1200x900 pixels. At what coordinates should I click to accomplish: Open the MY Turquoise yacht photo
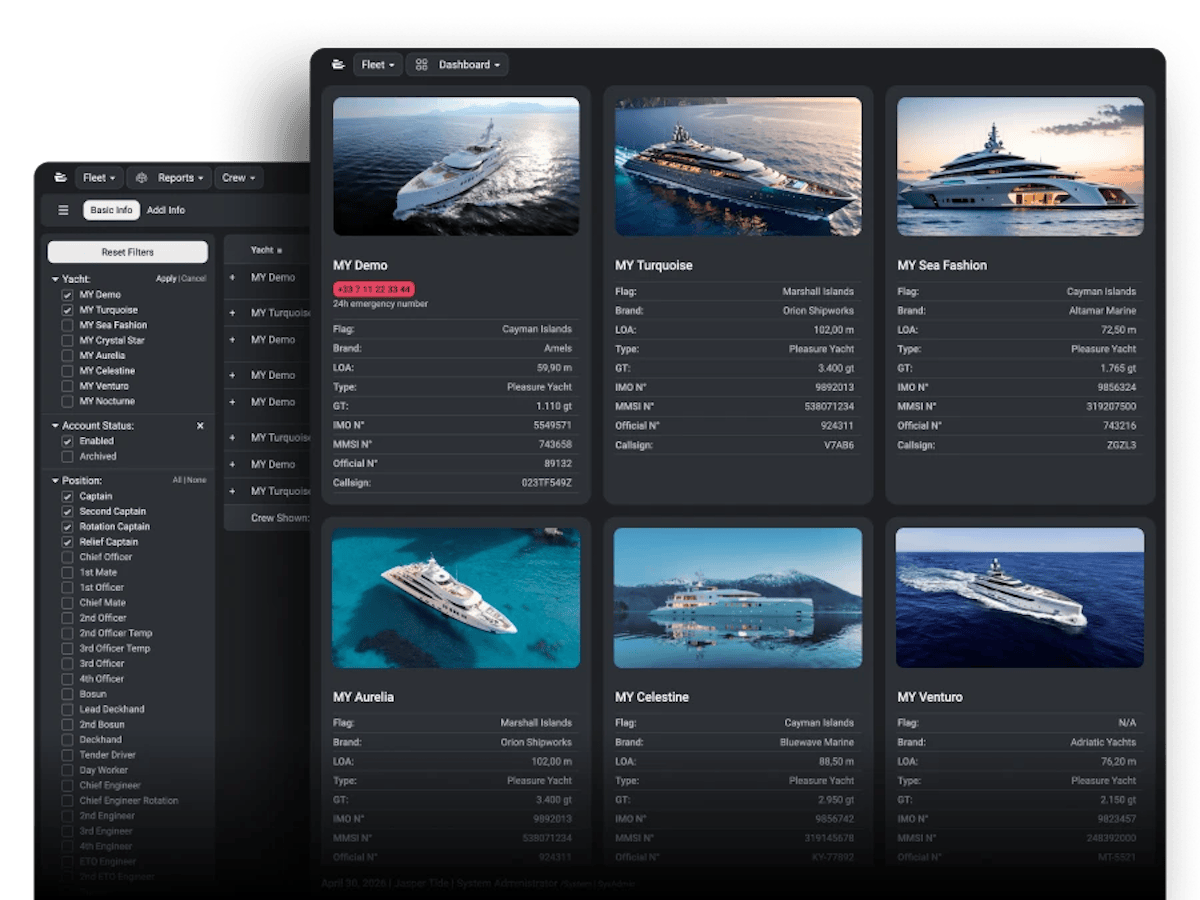pyautogui.click(x=738, y=166)
